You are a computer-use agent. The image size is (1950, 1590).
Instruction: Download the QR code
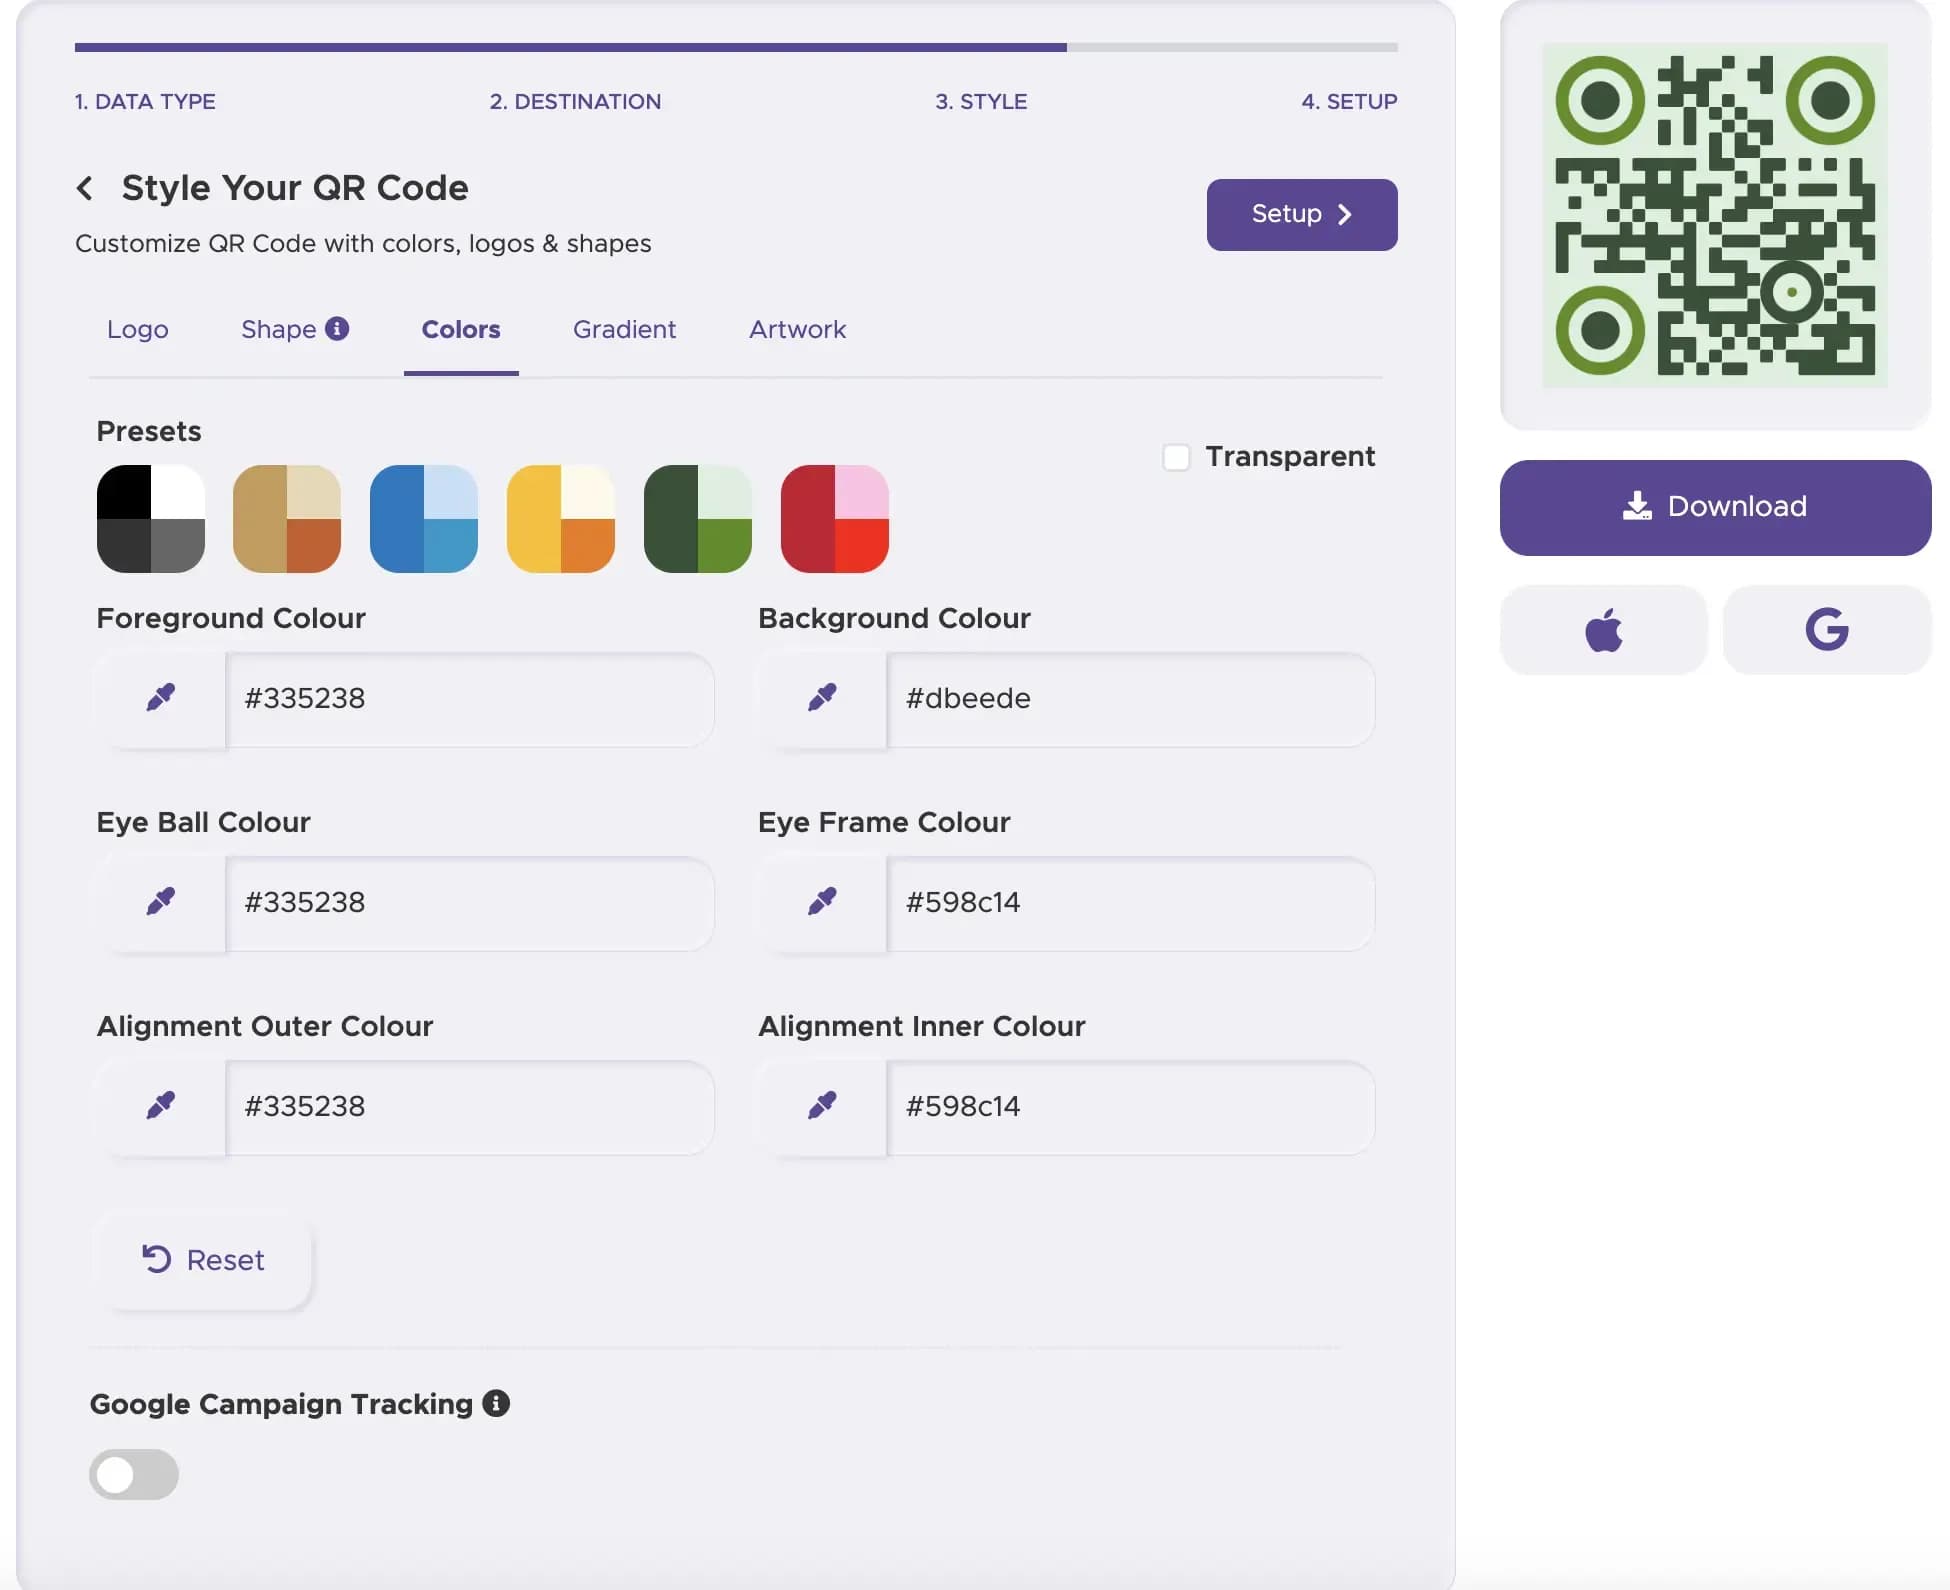tap(1715, 507)
